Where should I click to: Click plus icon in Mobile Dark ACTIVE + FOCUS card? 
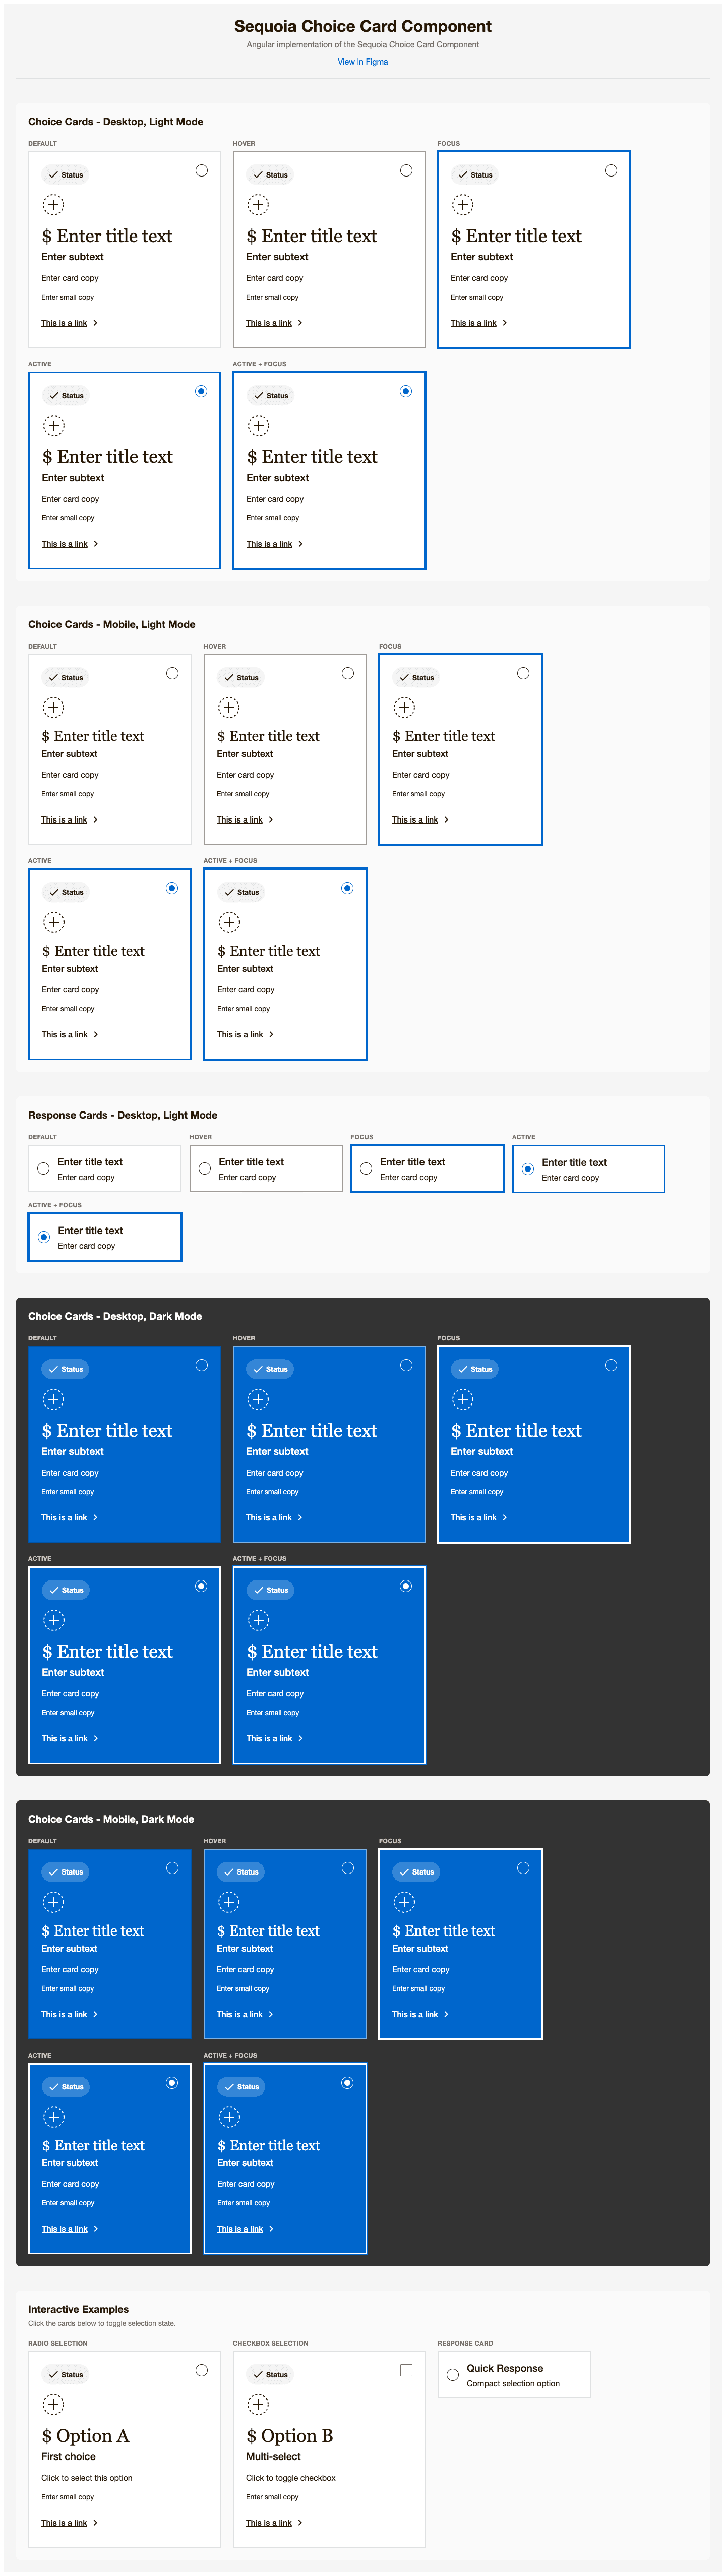[229, 2117]
